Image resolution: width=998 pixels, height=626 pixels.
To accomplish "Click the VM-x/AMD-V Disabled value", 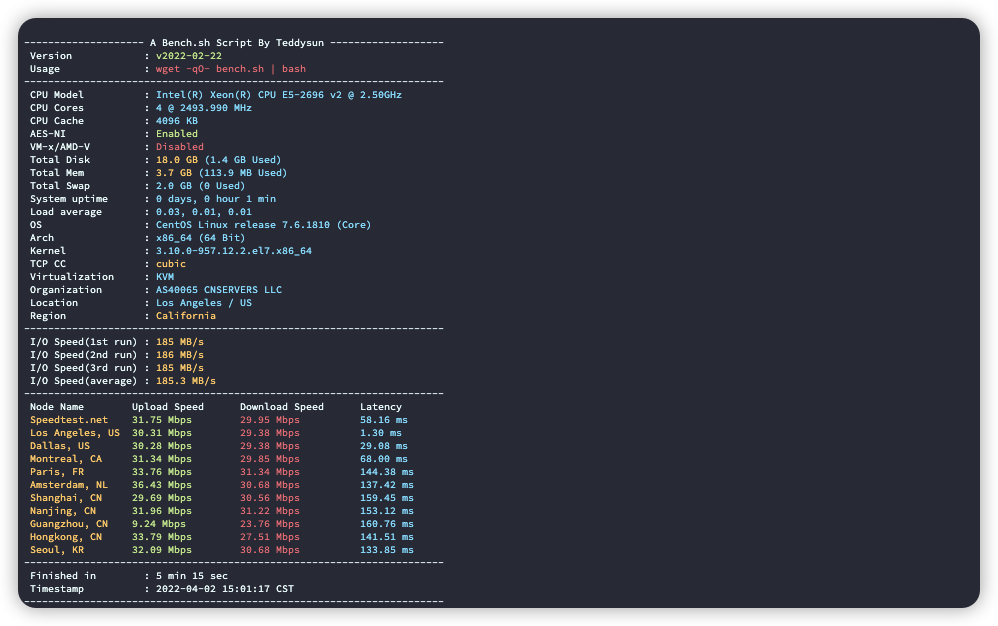I will pyautogui.click(x=180, y=147).
